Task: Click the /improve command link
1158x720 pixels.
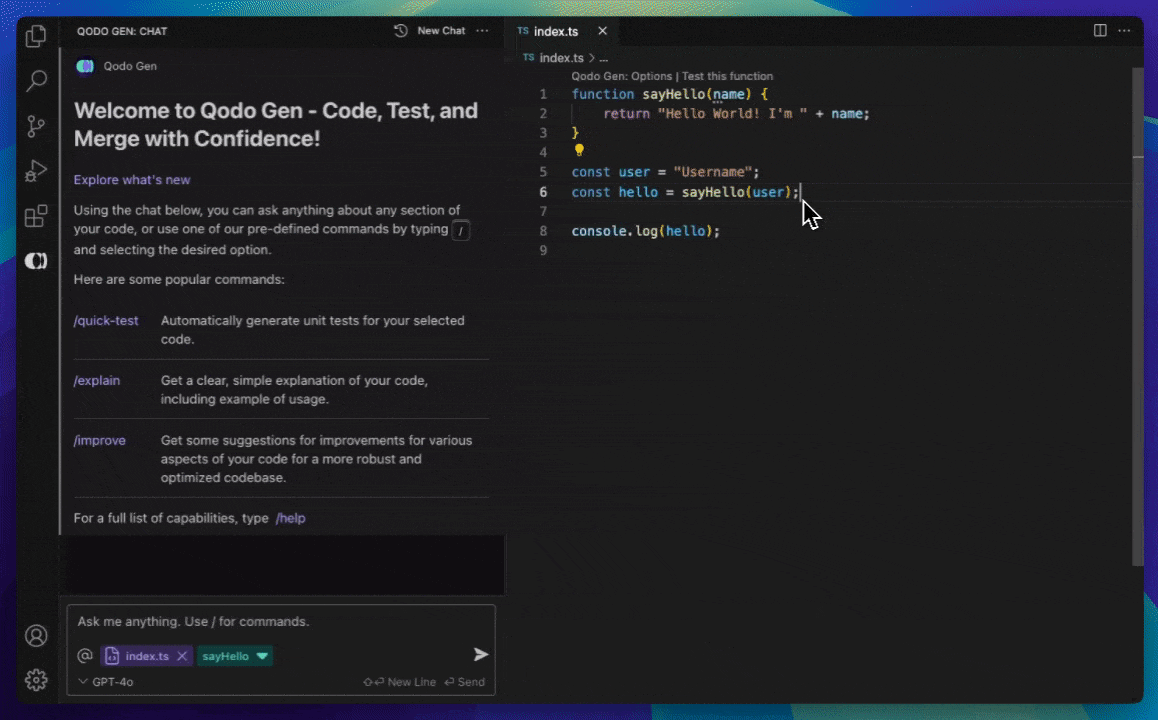Action: pyautogui.click(x=99, y=440)
